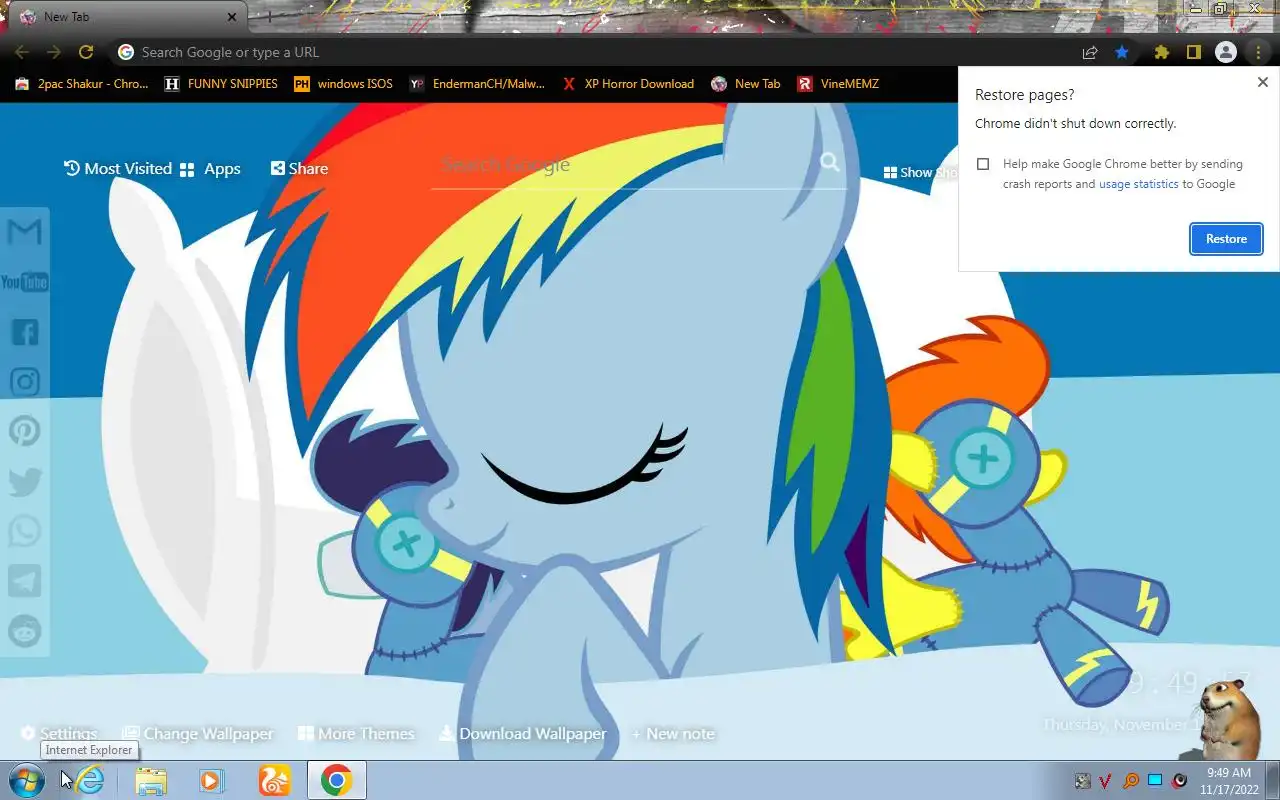Open a new tab with plus button
This screenshot has height=800, width=1280.
268,17
